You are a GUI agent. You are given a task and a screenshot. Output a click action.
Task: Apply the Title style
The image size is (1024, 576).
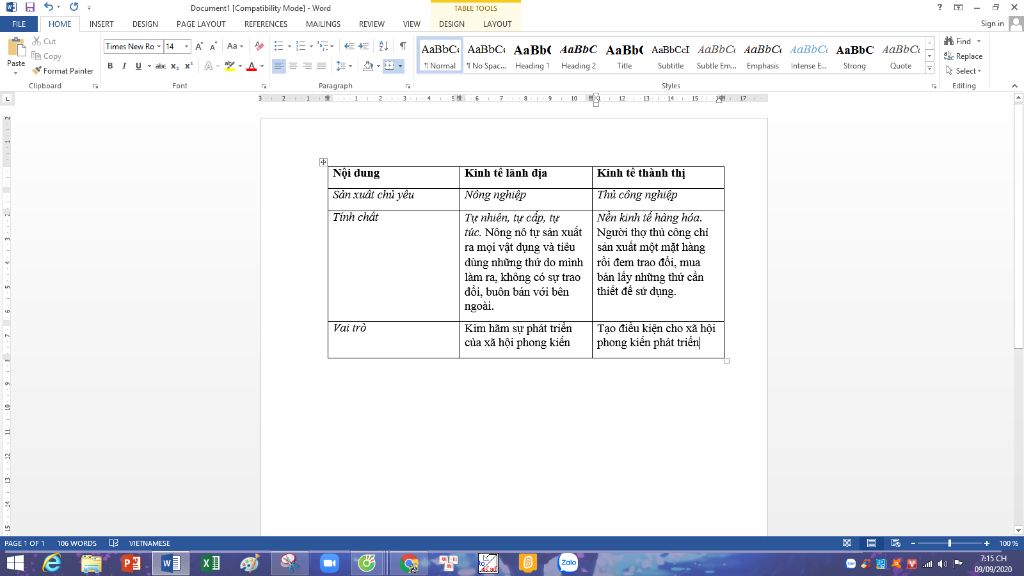(624, 56)
